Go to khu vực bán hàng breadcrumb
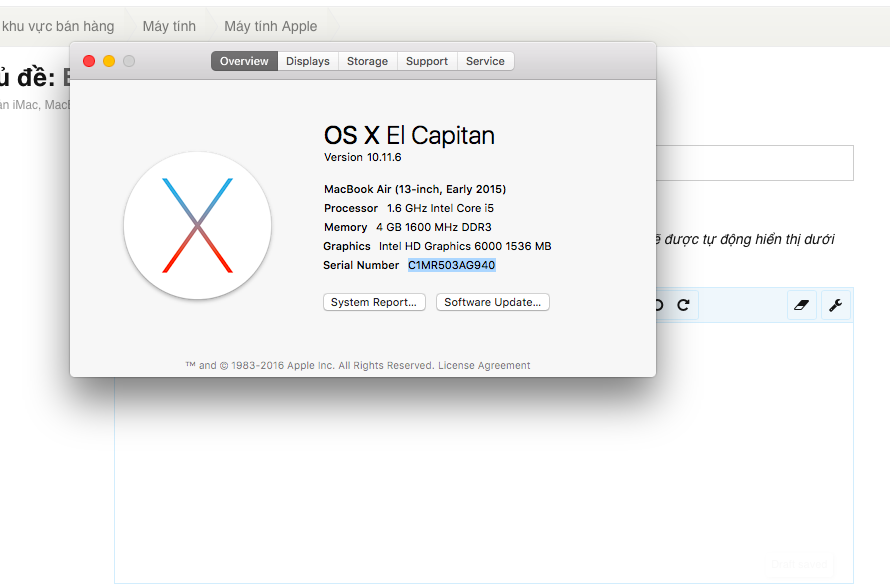Image resolution: width=890 pixels, height=588 pixels. (58, 26)
